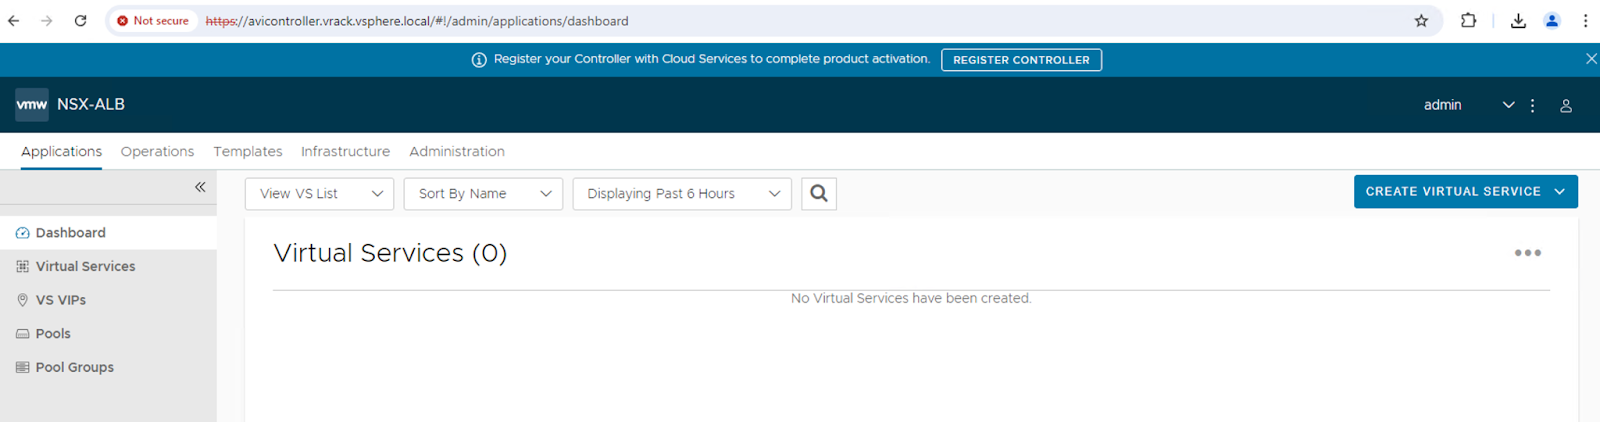Open the View VS List dropdown
The image size is (1600, 422).
pos(319,194)
